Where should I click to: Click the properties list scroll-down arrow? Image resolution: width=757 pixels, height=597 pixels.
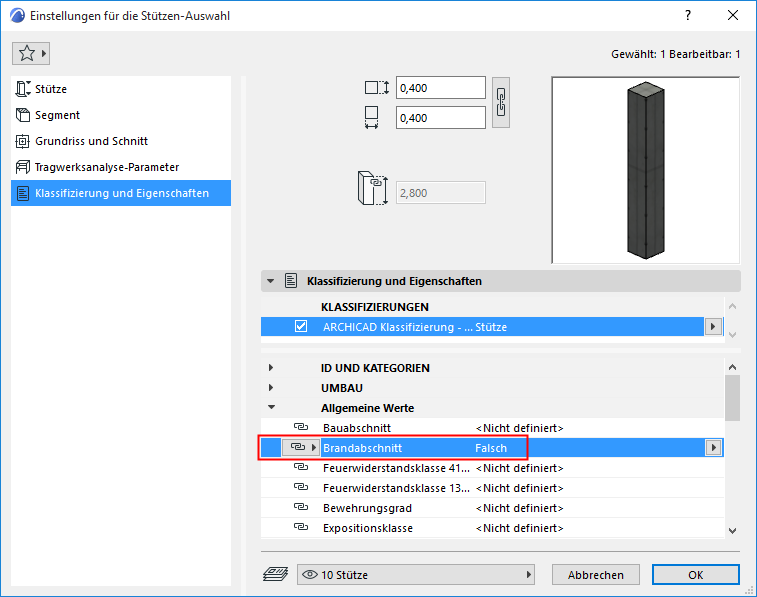732,530
